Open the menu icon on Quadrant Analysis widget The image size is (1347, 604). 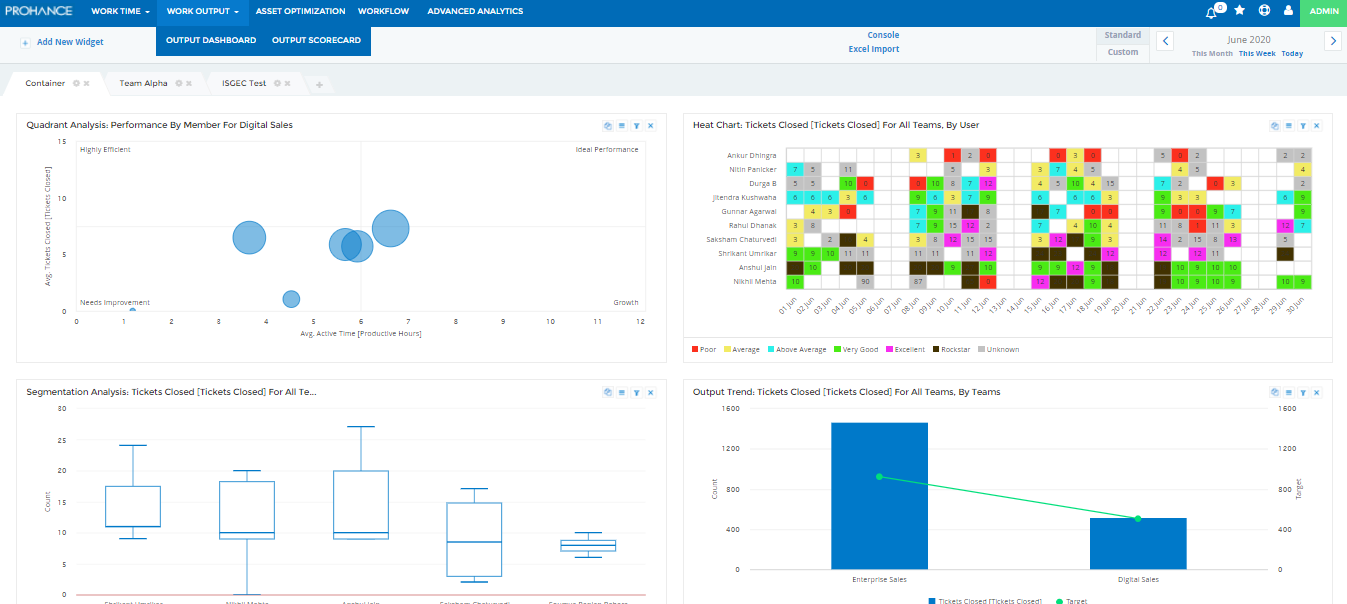click(622, 125)
